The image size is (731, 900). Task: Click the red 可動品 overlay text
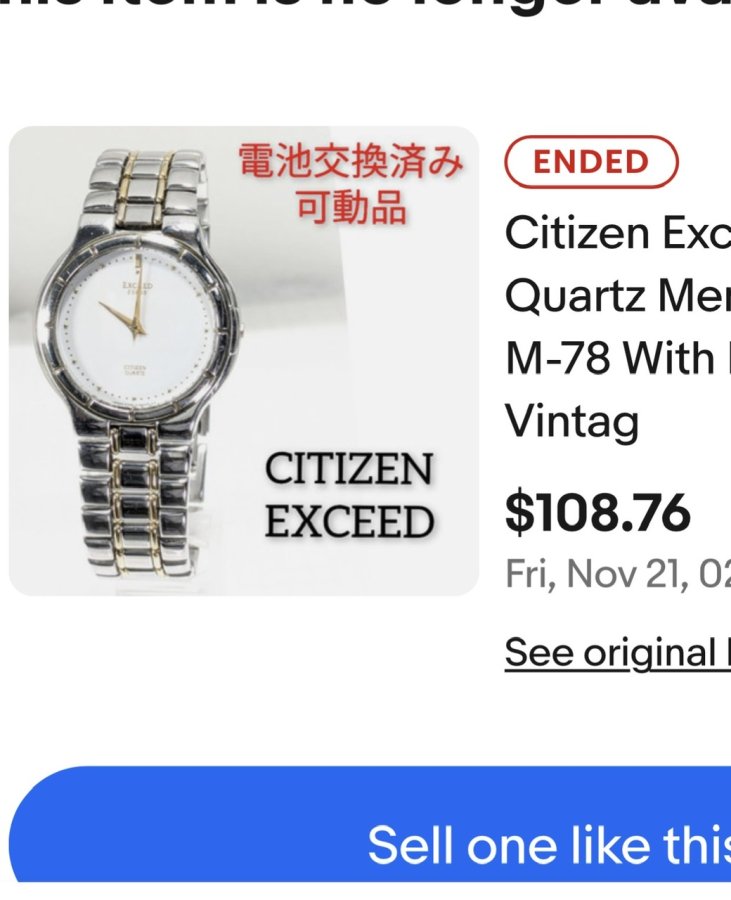point(351,206)
